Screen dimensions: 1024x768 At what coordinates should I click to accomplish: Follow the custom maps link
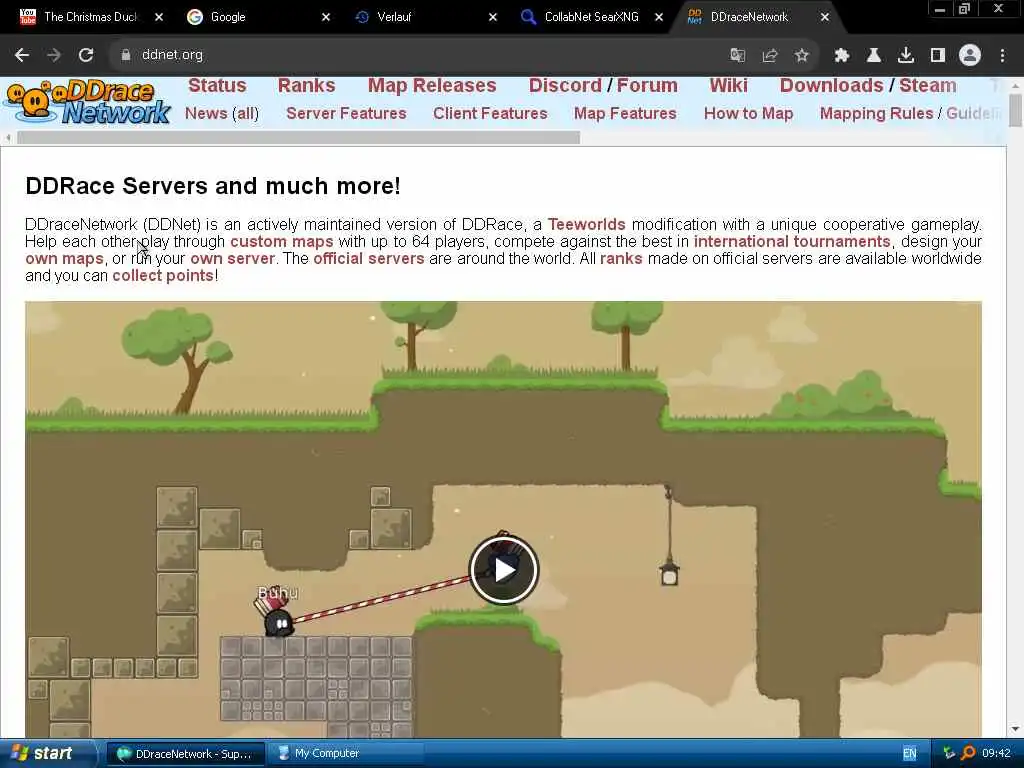pos(281,242)
